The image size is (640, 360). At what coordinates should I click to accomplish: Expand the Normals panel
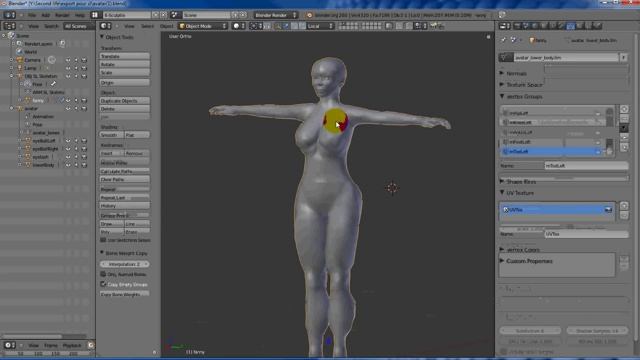(x=502, y=73)
